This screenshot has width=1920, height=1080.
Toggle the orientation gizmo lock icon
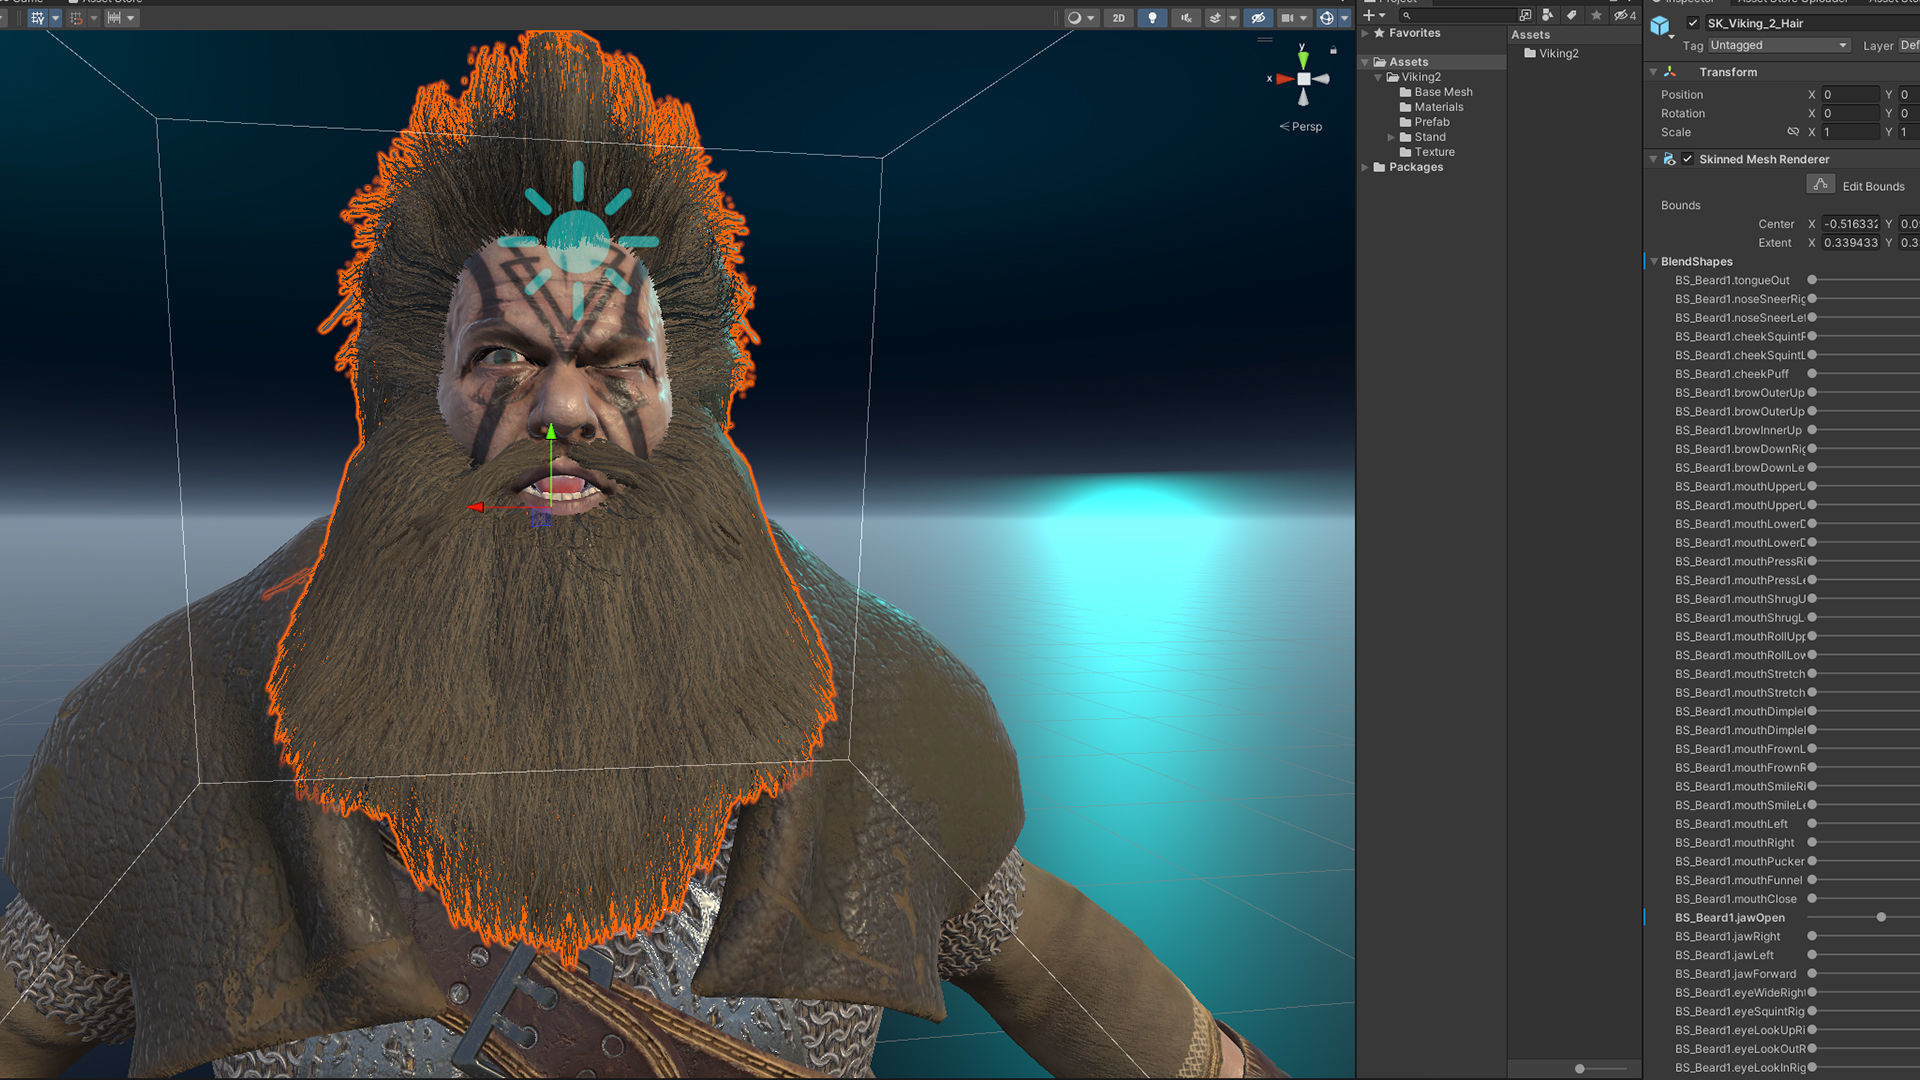tap(1333, 50)
